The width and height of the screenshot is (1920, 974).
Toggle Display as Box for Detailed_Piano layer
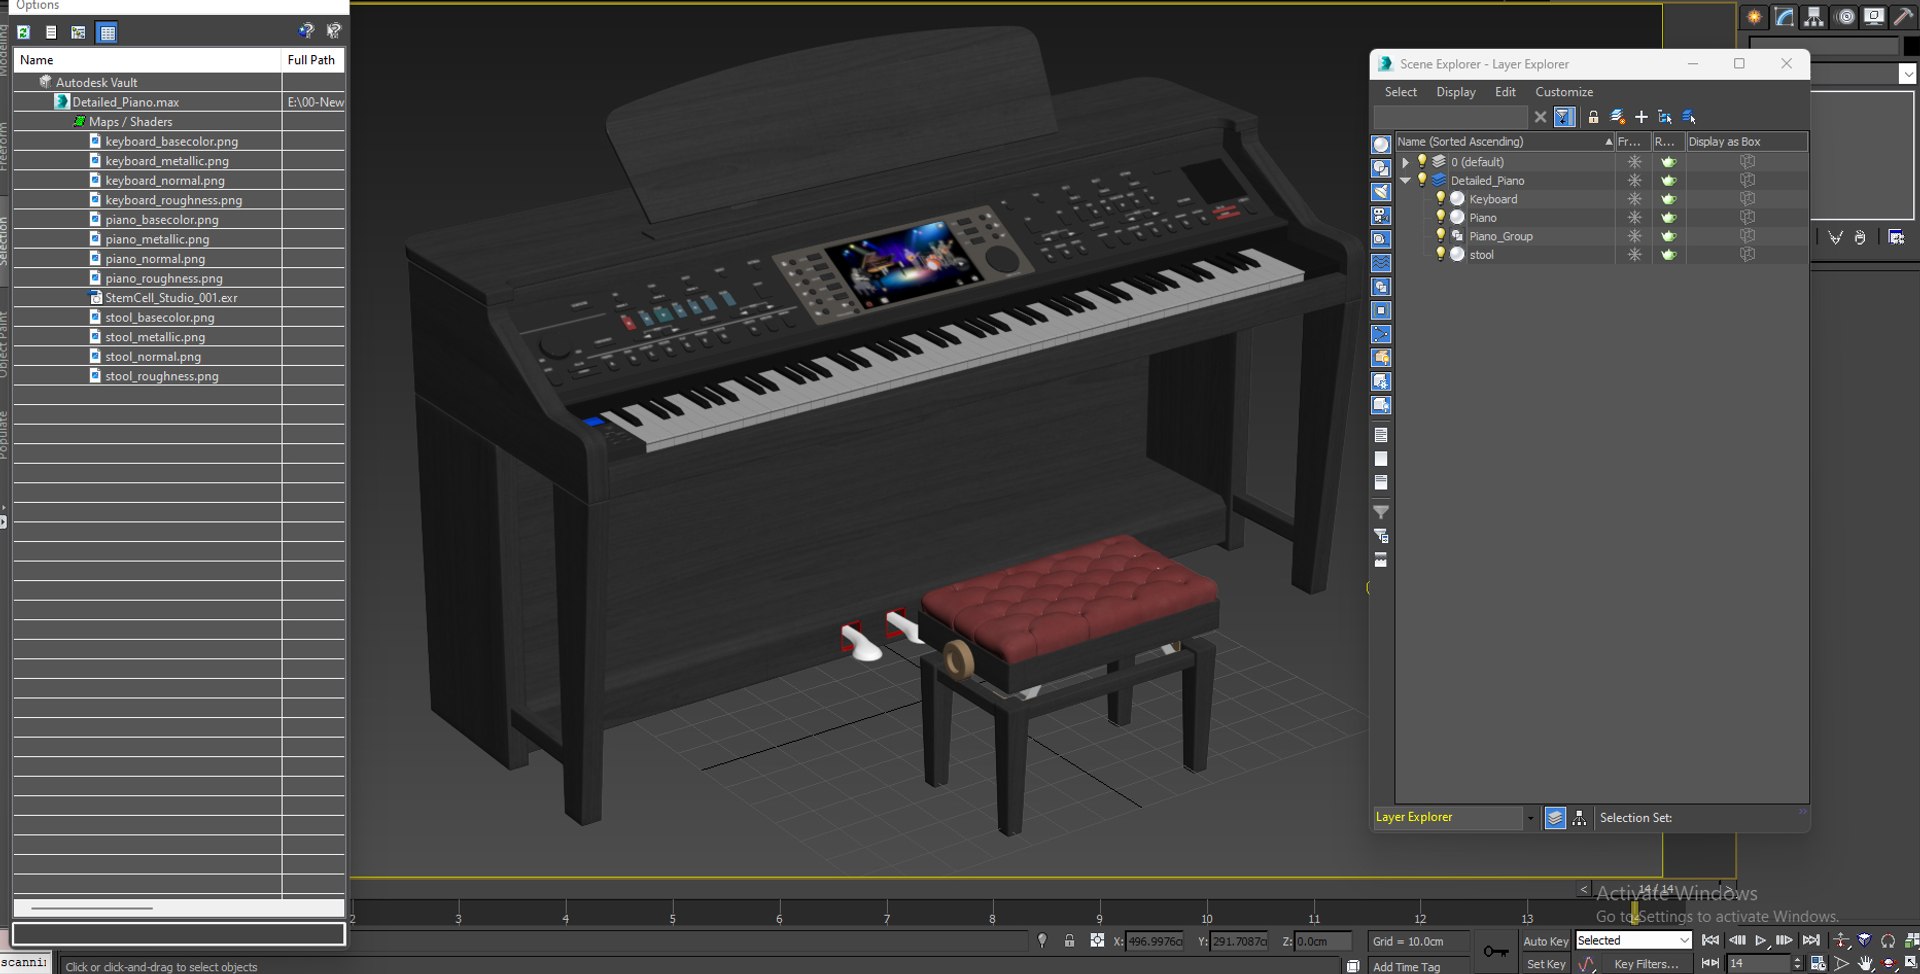click(1747, 180)
